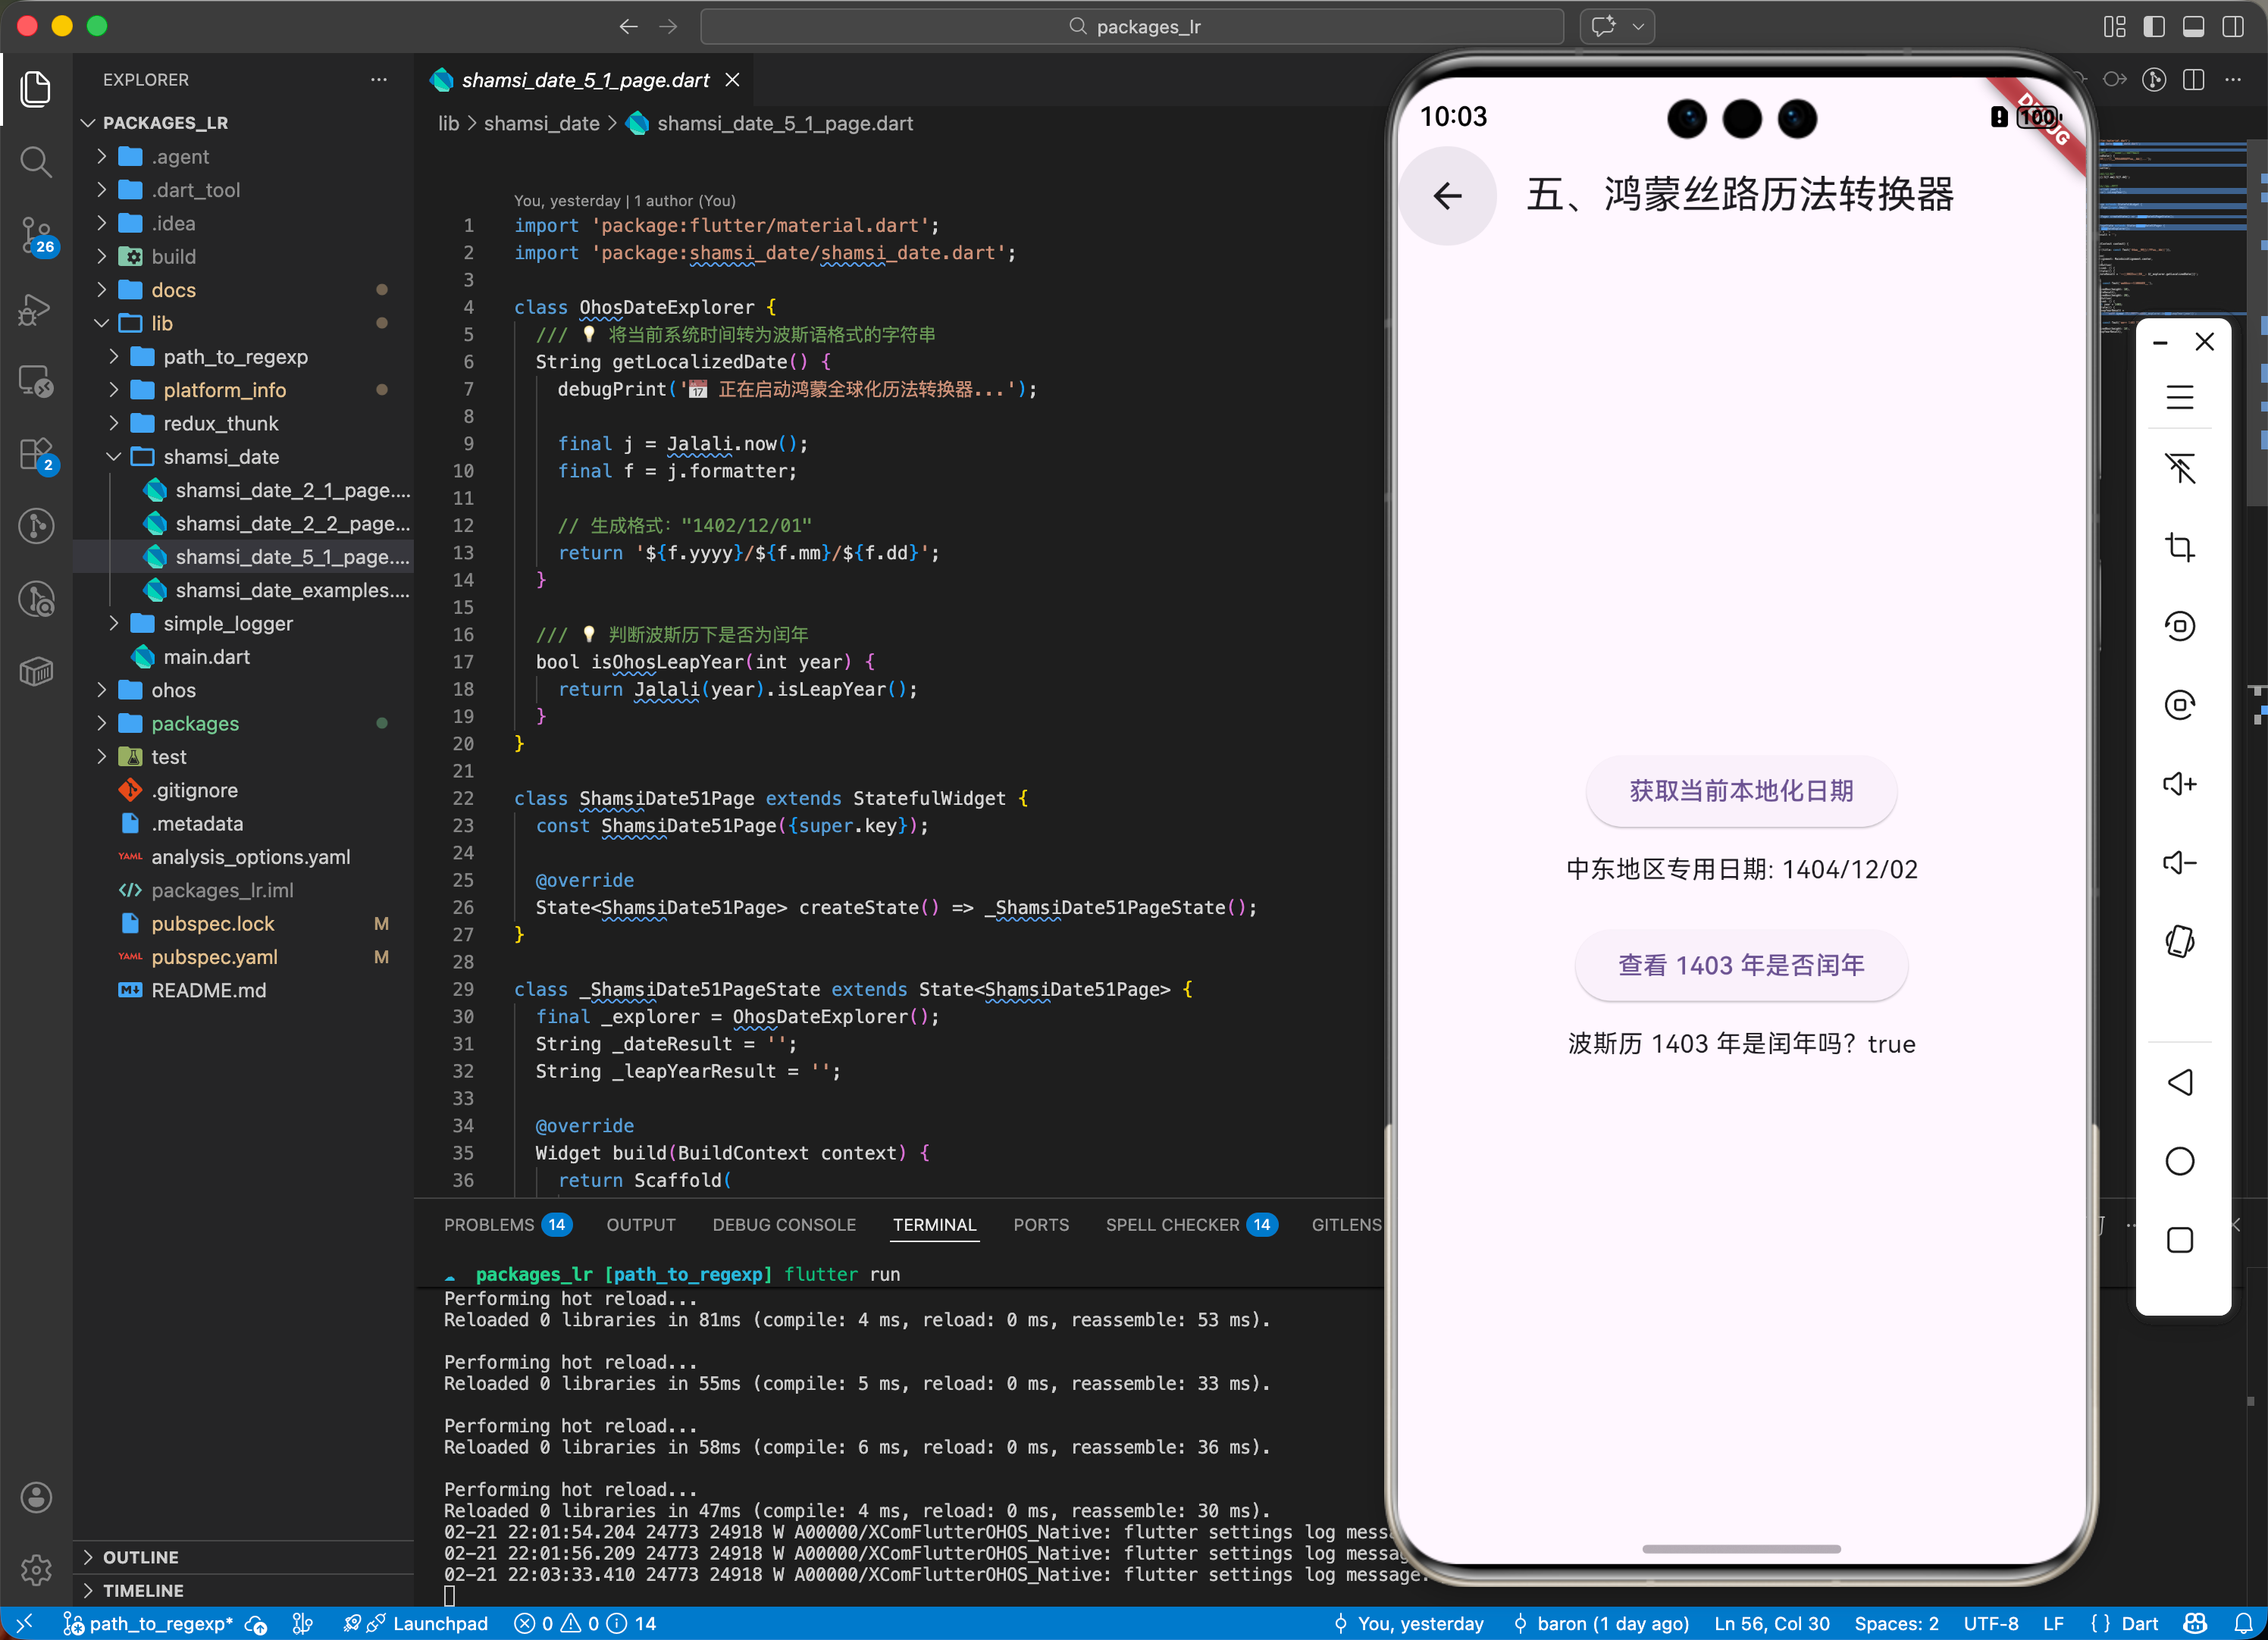The width and height of the screenshot is (2268, 1640).
Task: Toggle the secondary side bar layout icon
Action: click(x=2232, y=27)
